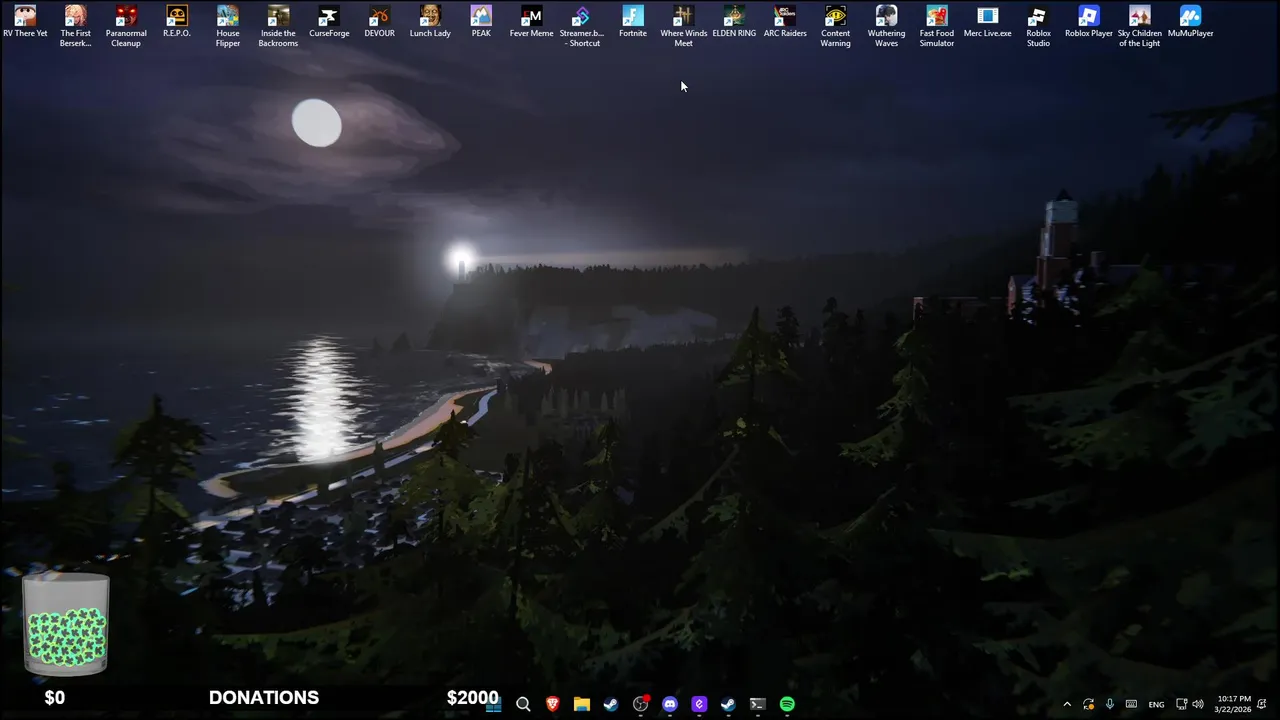1280x720 pixels.
Task: Select the ARC Raiders shortcut
Action: (785, 23)
